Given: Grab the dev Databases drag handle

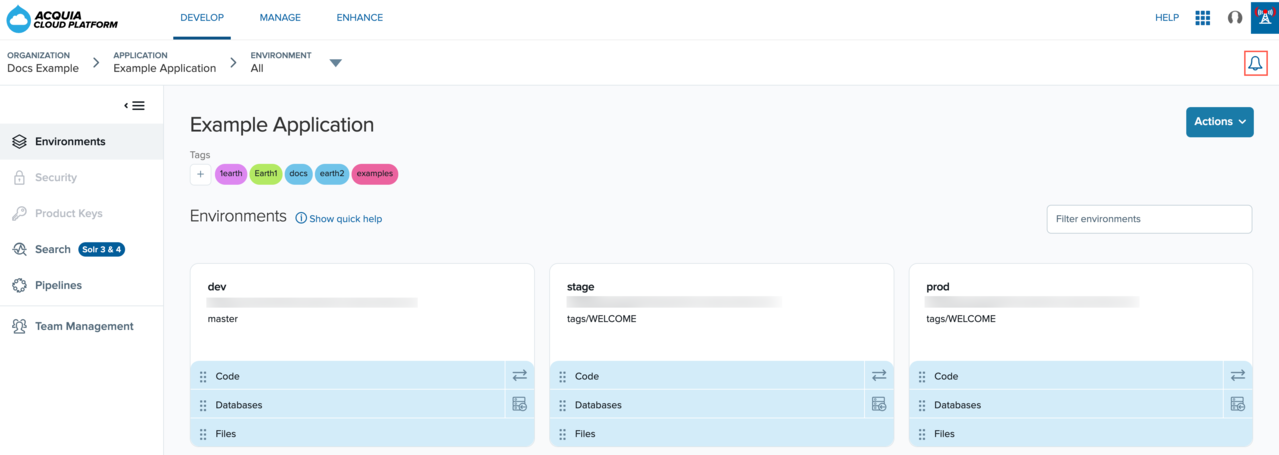Looking at the screenshot, I should click(203, 405).
